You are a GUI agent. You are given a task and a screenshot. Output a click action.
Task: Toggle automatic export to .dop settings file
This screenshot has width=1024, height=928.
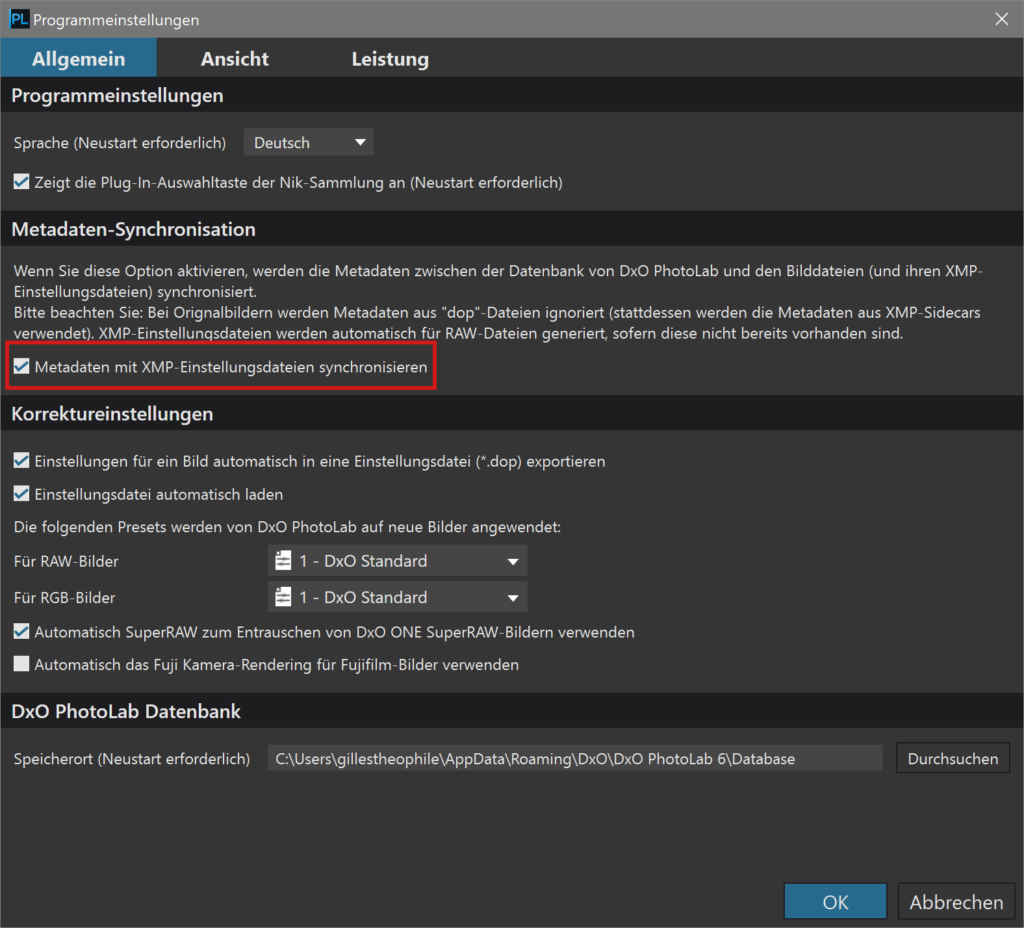coord(22,460)
